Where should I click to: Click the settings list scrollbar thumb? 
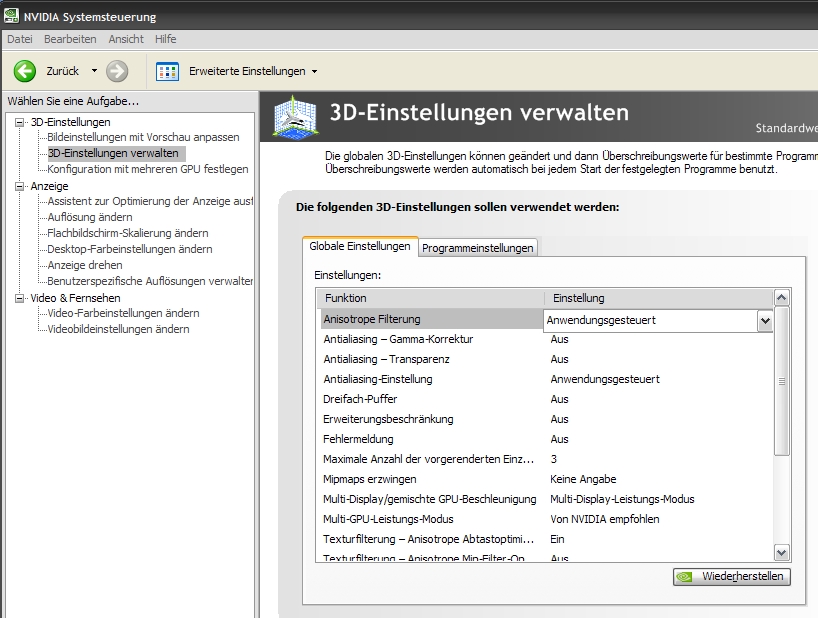point(781,381)
